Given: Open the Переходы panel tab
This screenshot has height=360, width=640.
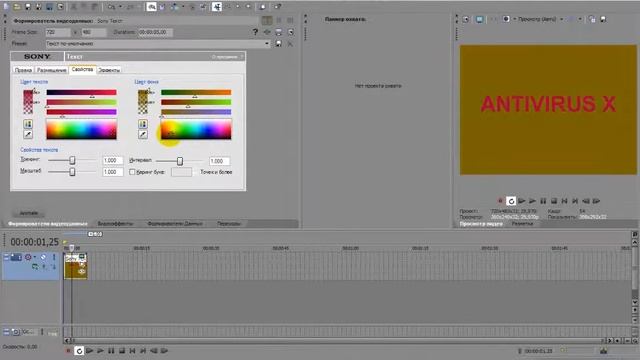Looking at the screenshot, I should [229, 224].
